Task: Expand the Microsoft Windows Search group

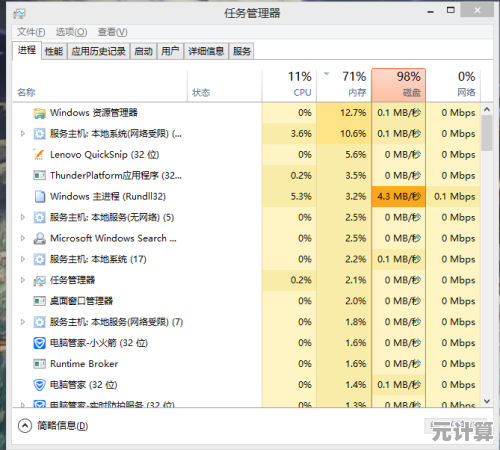Action: coord(23,238)
